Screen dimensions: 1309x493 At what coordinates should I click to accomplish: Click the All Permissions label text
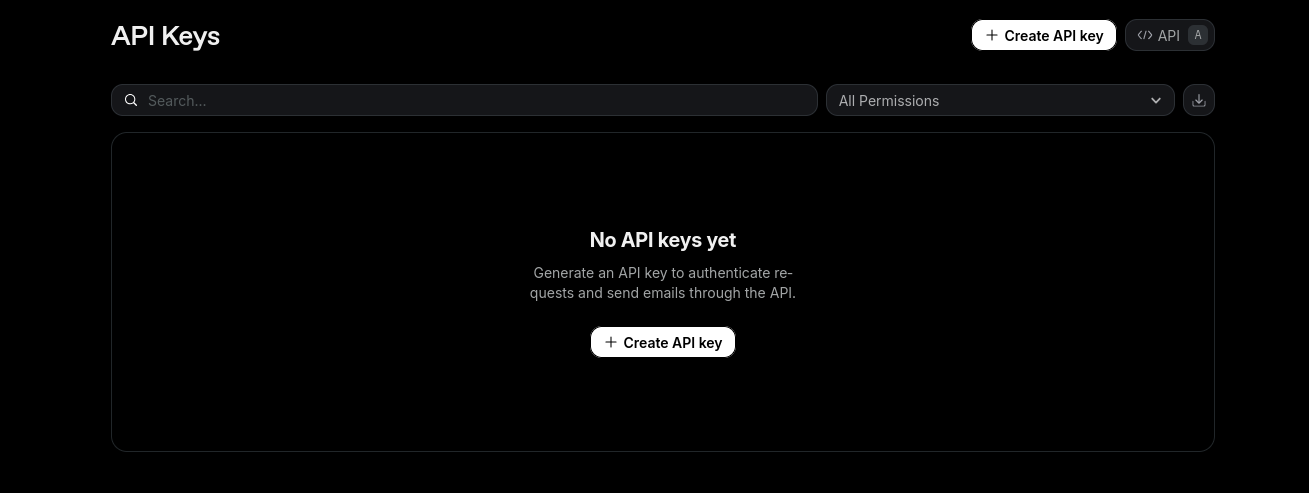click(x=888, y=100)
